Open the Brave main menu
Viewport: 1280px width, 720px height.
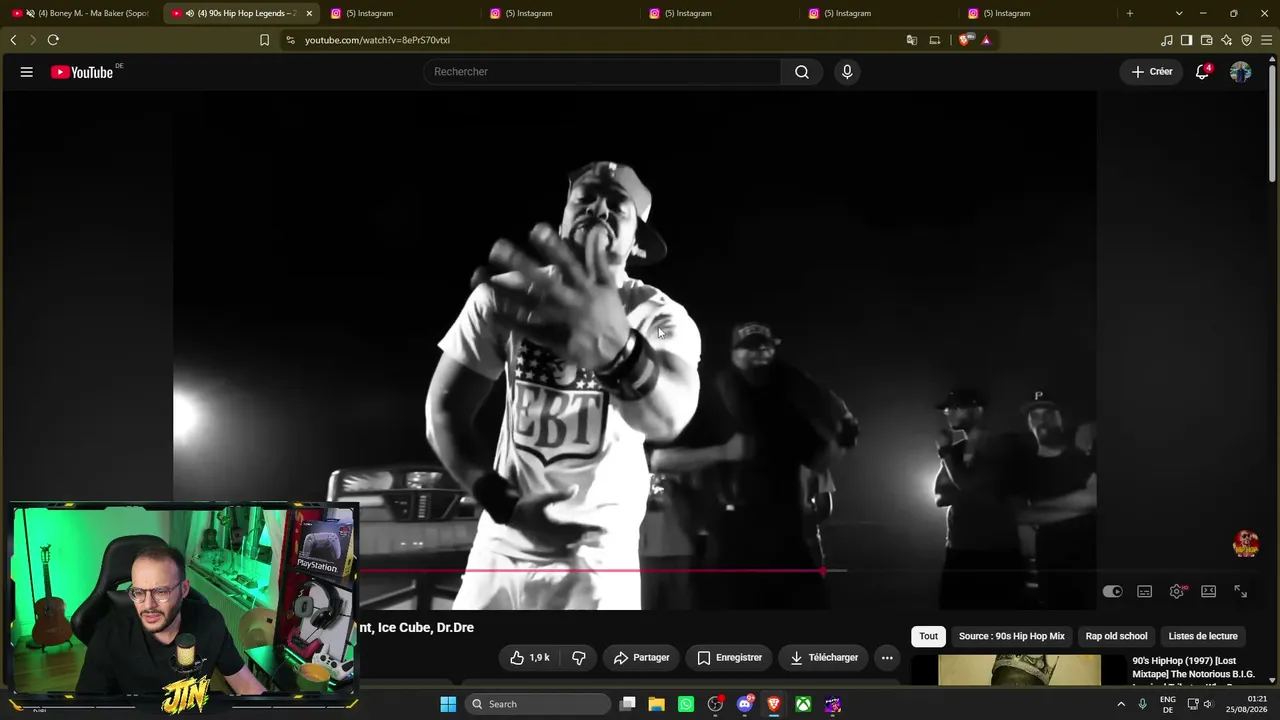point(1267,40)
